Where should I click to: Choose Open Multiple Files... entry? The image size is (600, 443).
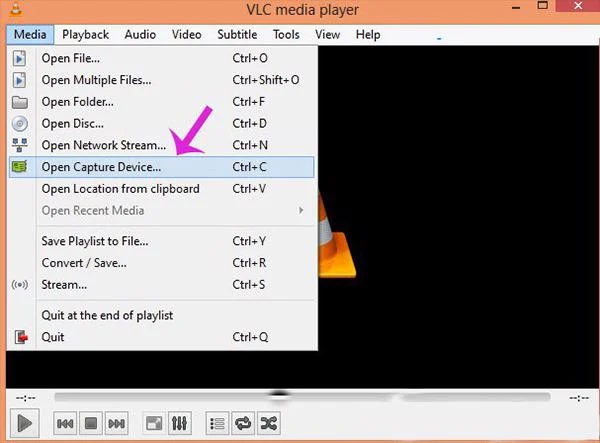coord(161,80)
